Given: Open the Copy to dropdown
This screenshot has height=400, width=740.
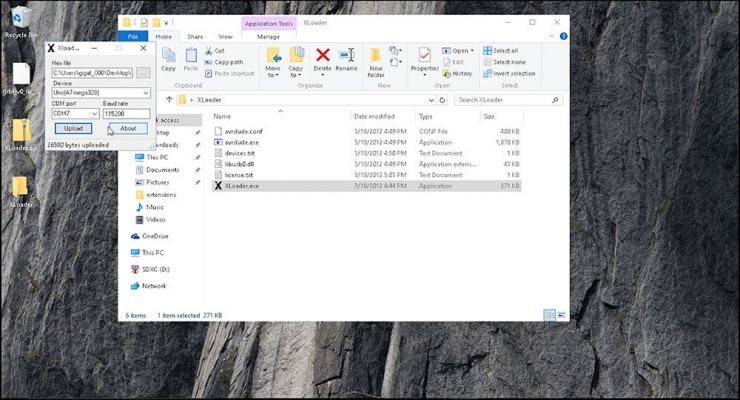Looking at the screenshot, I should (296, 62).
